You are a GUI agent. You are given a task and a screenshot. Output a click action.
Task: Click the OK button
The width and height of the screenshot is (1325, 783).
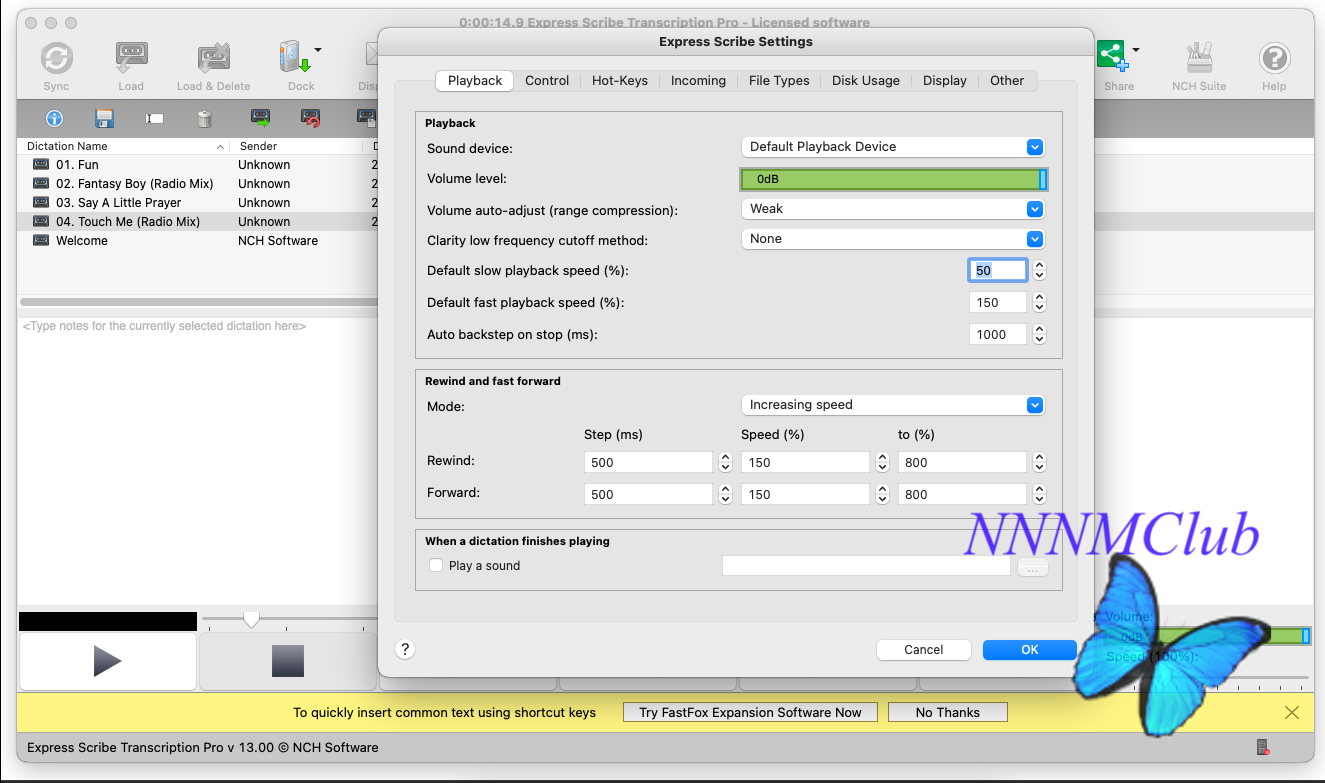point(1029,650)
